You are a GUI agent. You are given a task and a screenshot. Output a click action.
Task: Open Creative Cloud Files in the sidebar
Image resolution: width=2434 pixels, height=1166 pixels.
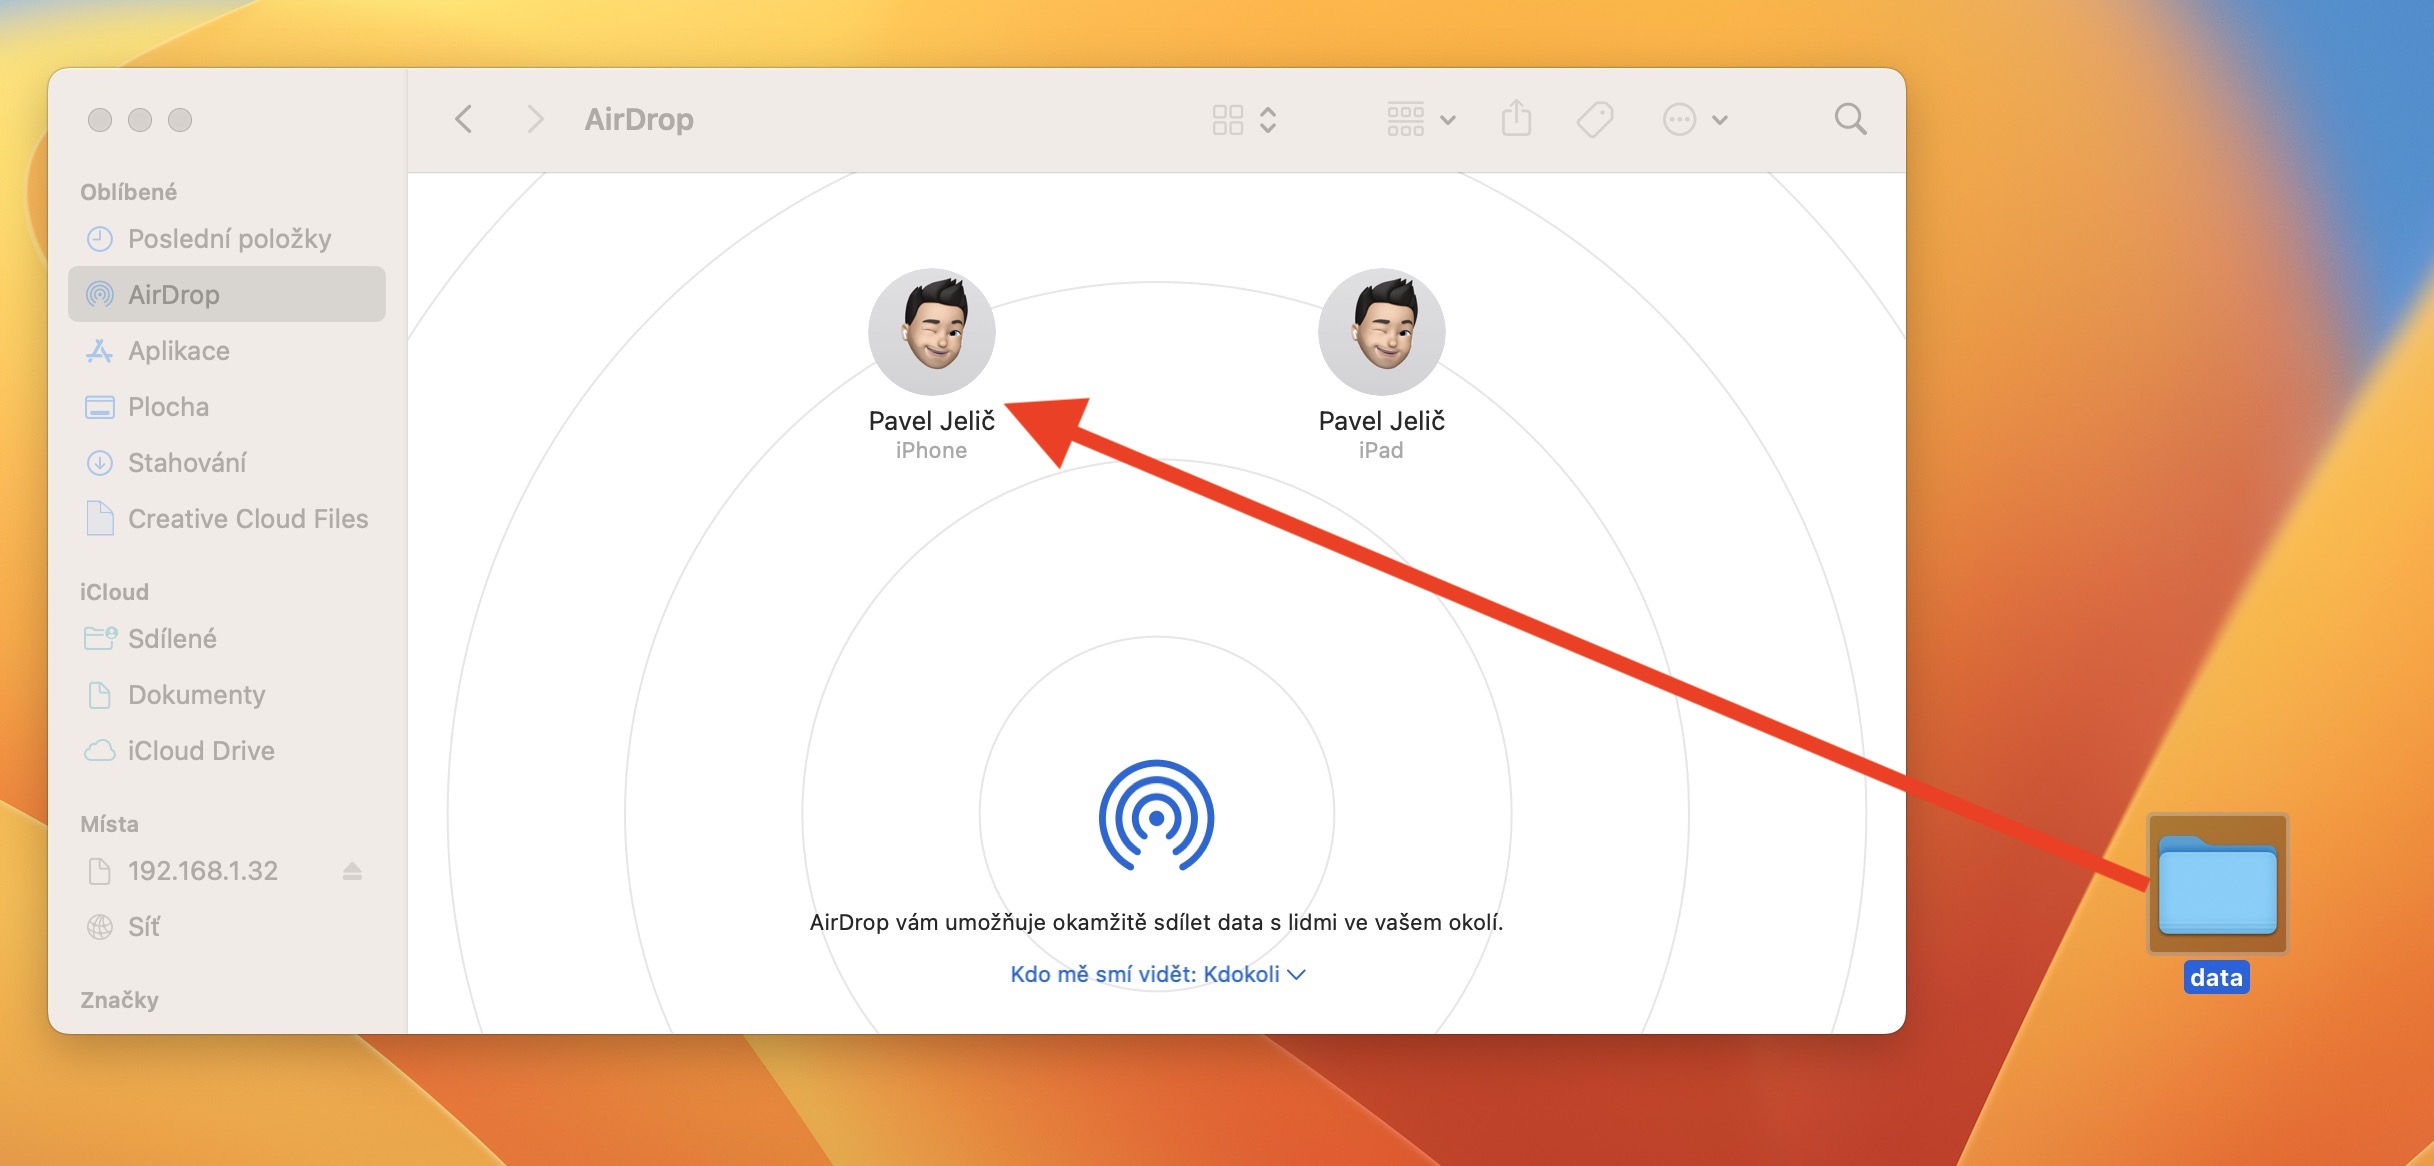pos(247,519)
